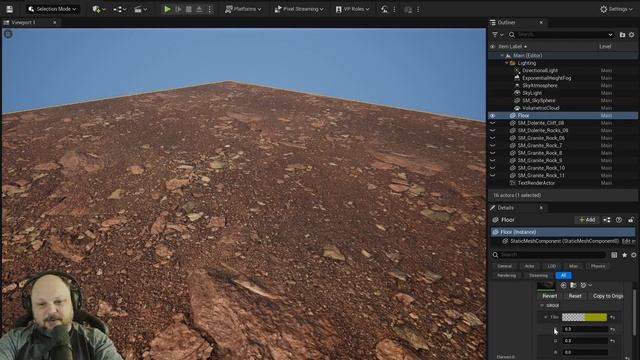This screenshot has width=640, height=360.
Task: Close the Outliner tab
Action: 541,22
